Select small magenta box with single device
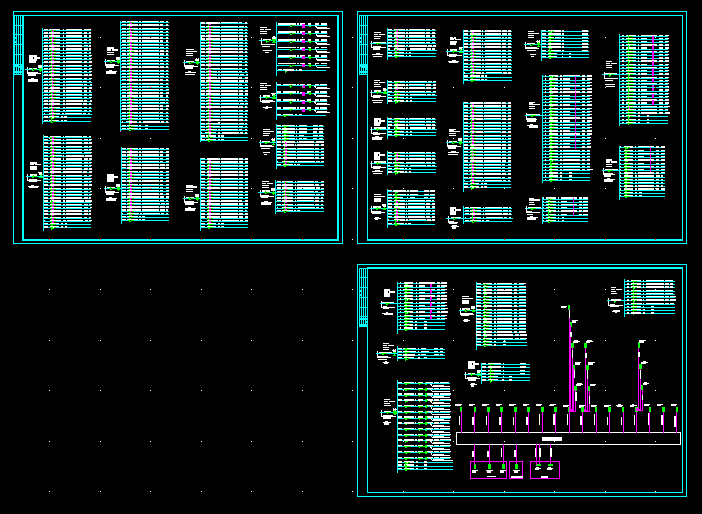This screenshot has width=702, height=514. coord(516,470)
